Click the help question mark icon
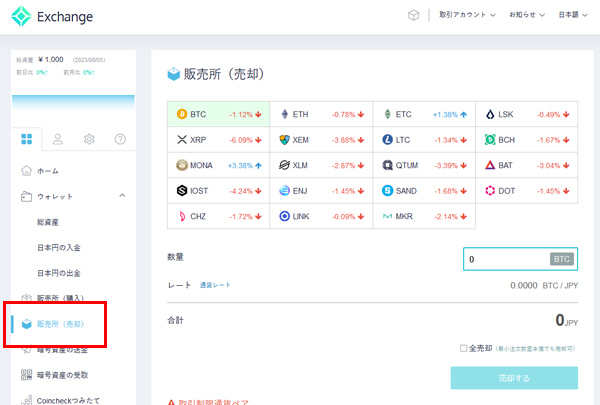Image resolution: width=600 pixels, height=405 pixels. (120, 139)
